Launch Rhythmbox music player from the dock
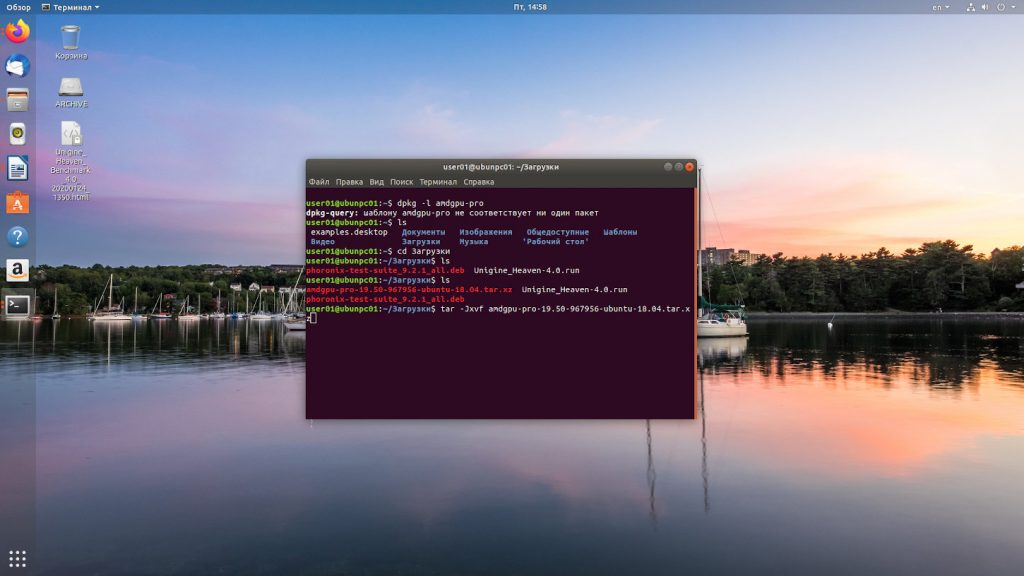Viewport: 1024px width, 576px height. (x=18, y=134)
